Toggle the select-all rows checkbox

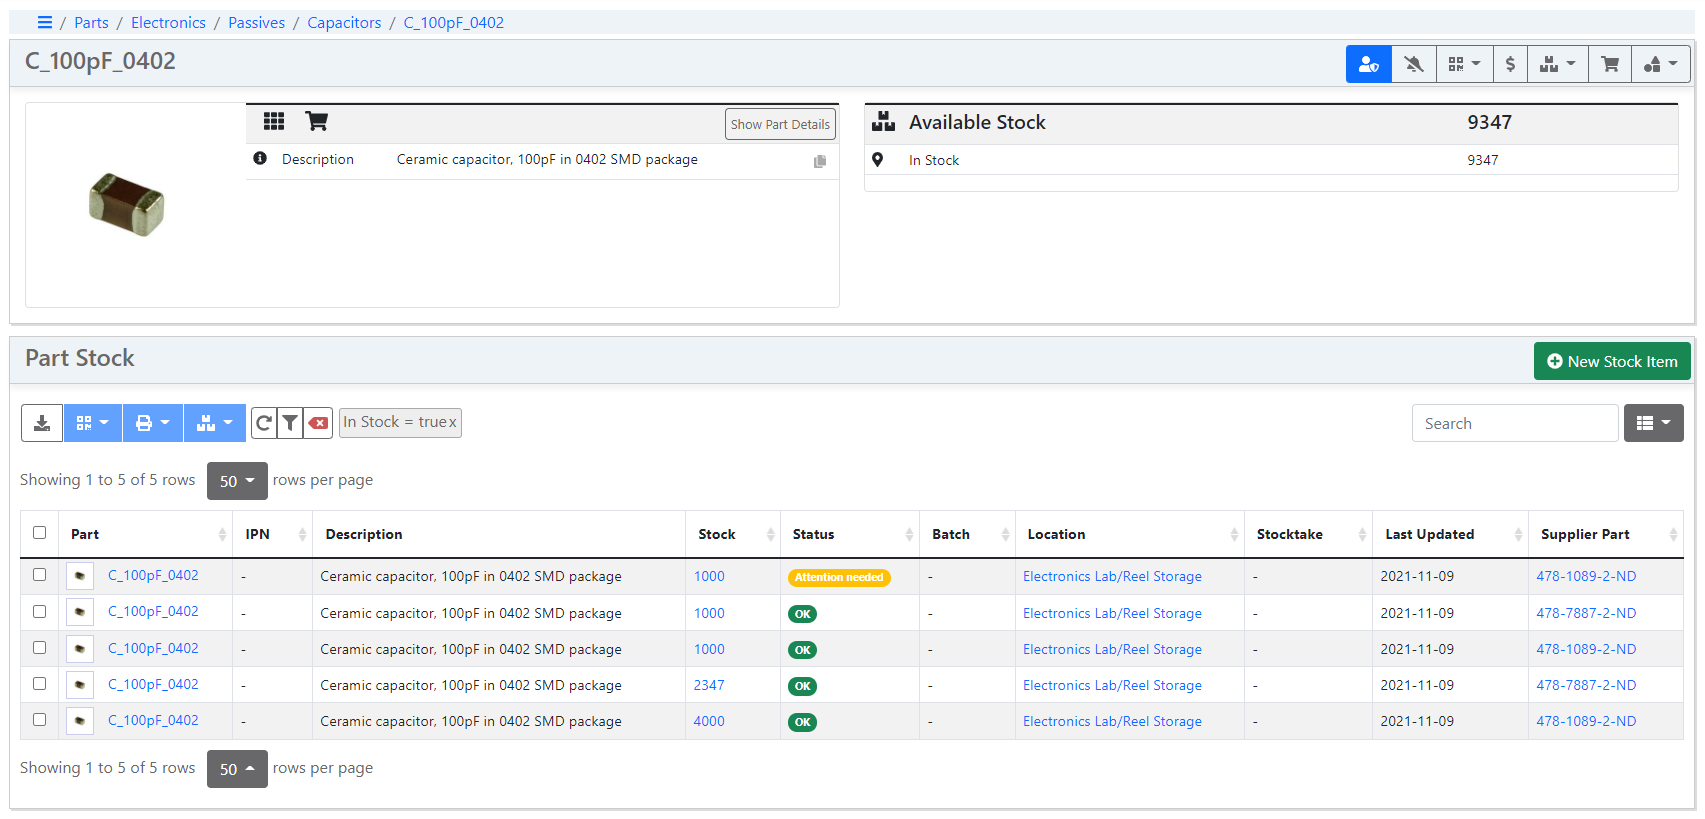point(40,533)
